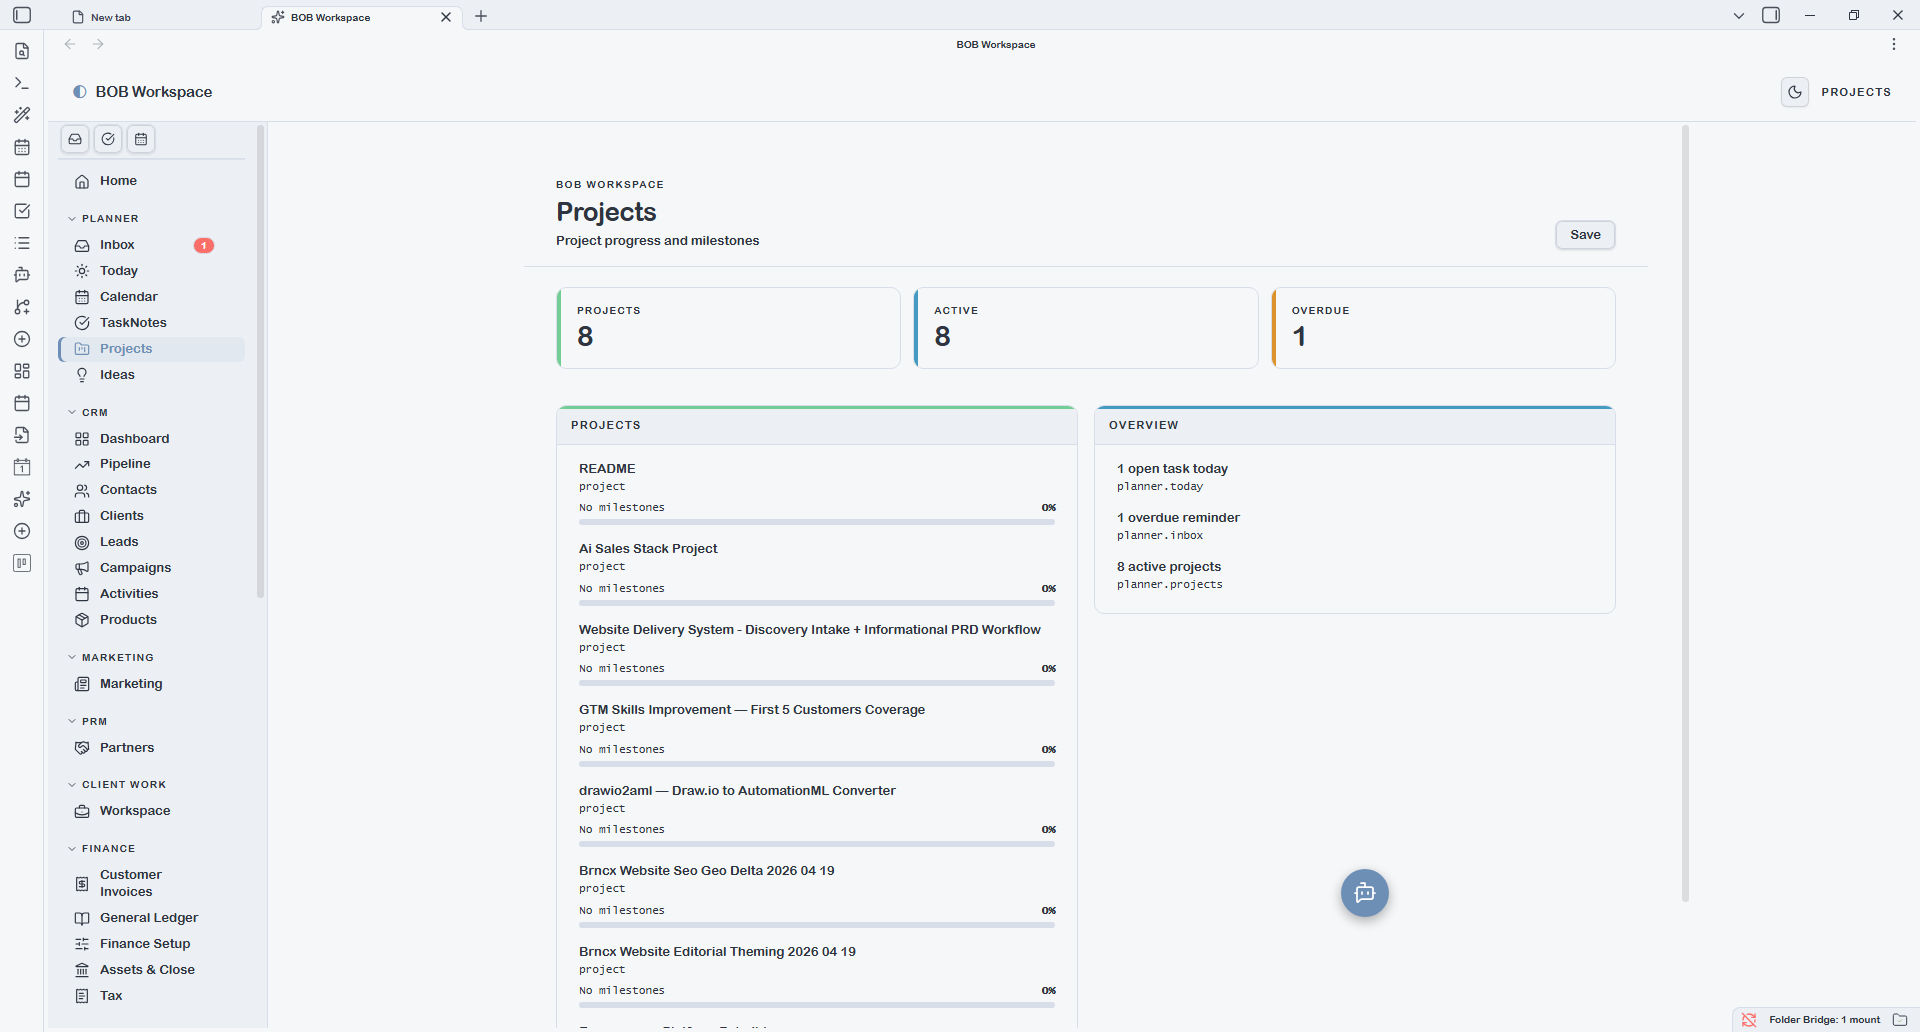Click the Save button
Viewport: 1920px width, 1032px height.
1585,235
